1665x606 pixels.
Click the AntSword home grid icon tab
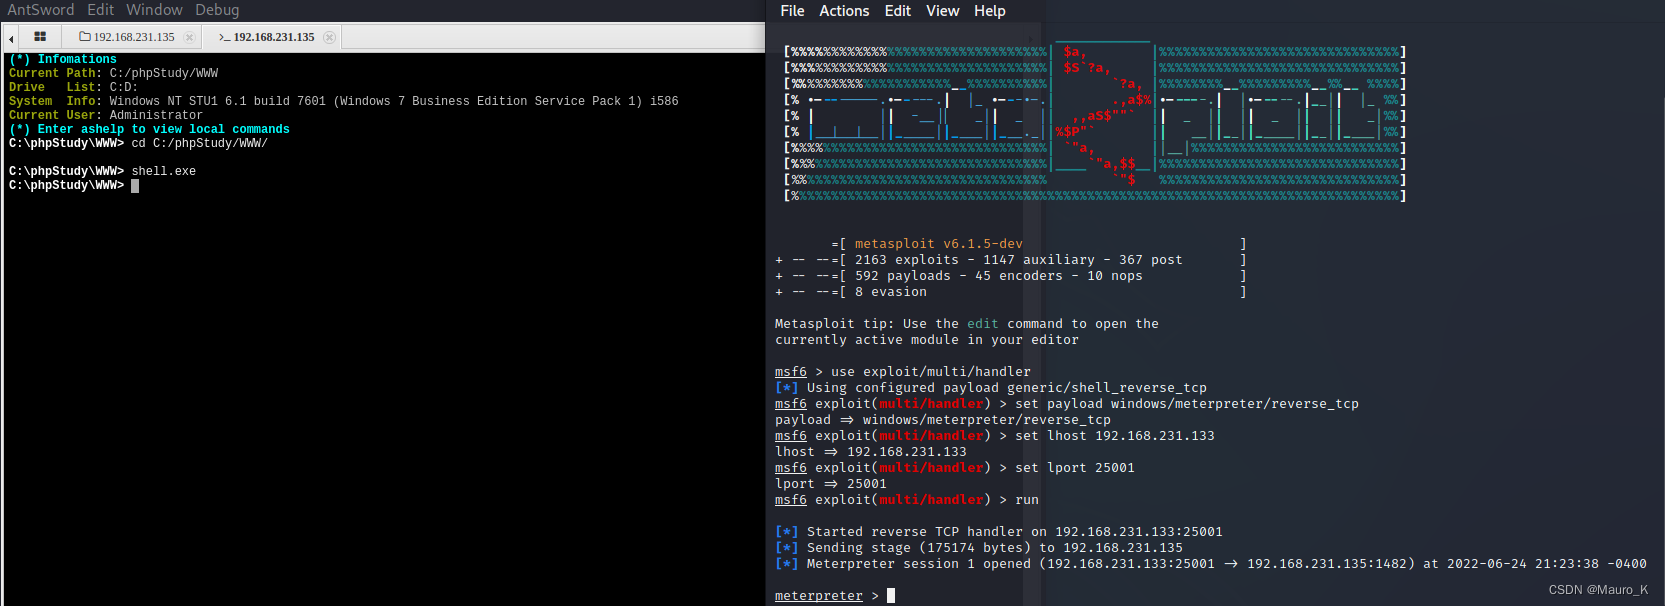(40, 37)
